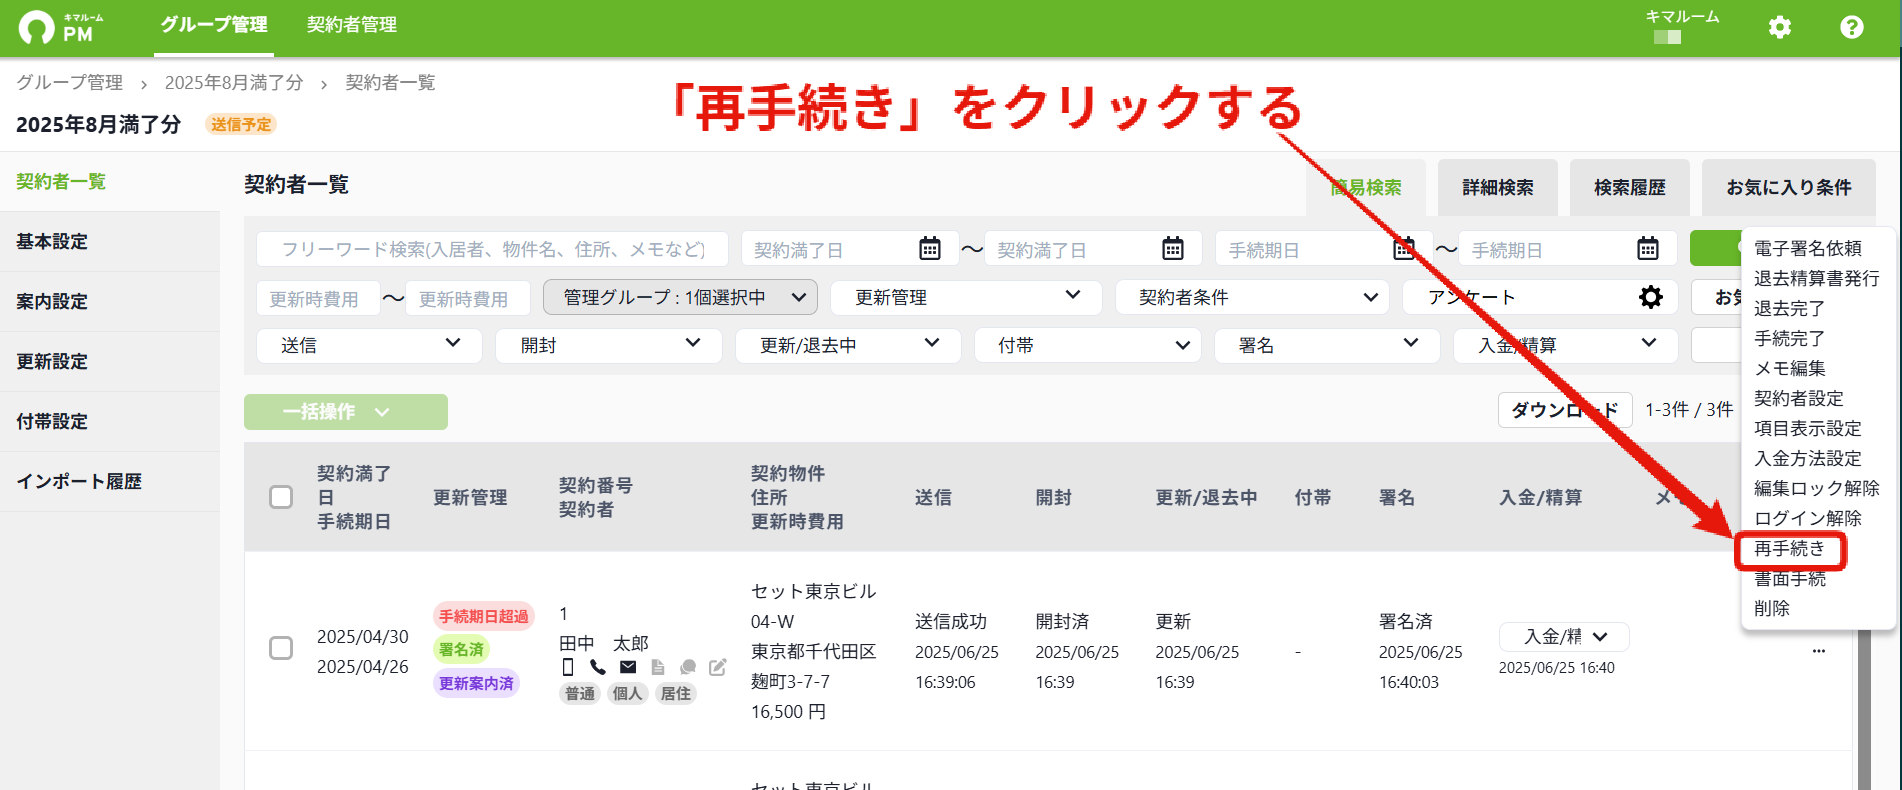This screenshot has height=790, width=1902.
Task: Choose 編集ロック解除 from the context menu
Action: click(x=1817, y=488)
